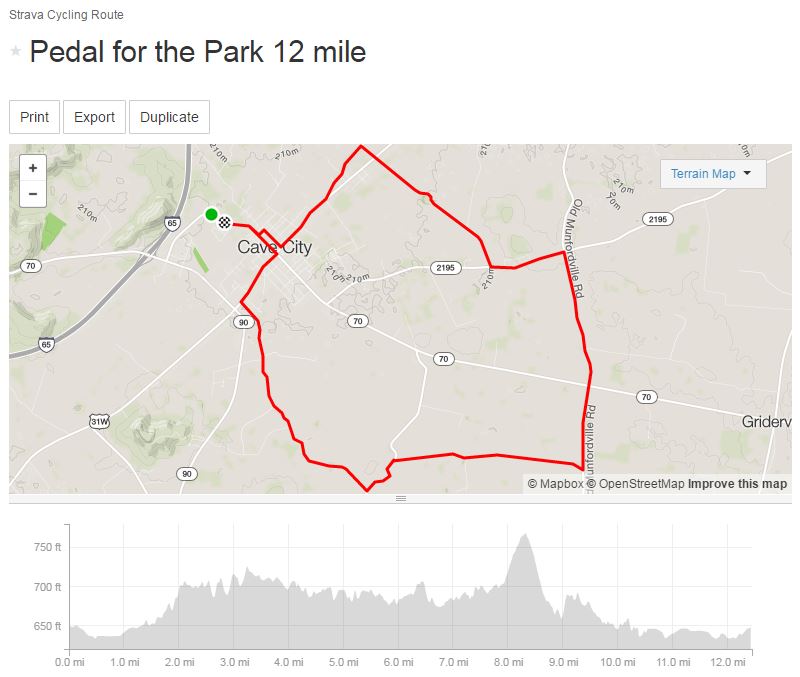Click the map zoom out minus button
Image resolution: width=800 pixels, height=677 pixels.
click(33, 194)
